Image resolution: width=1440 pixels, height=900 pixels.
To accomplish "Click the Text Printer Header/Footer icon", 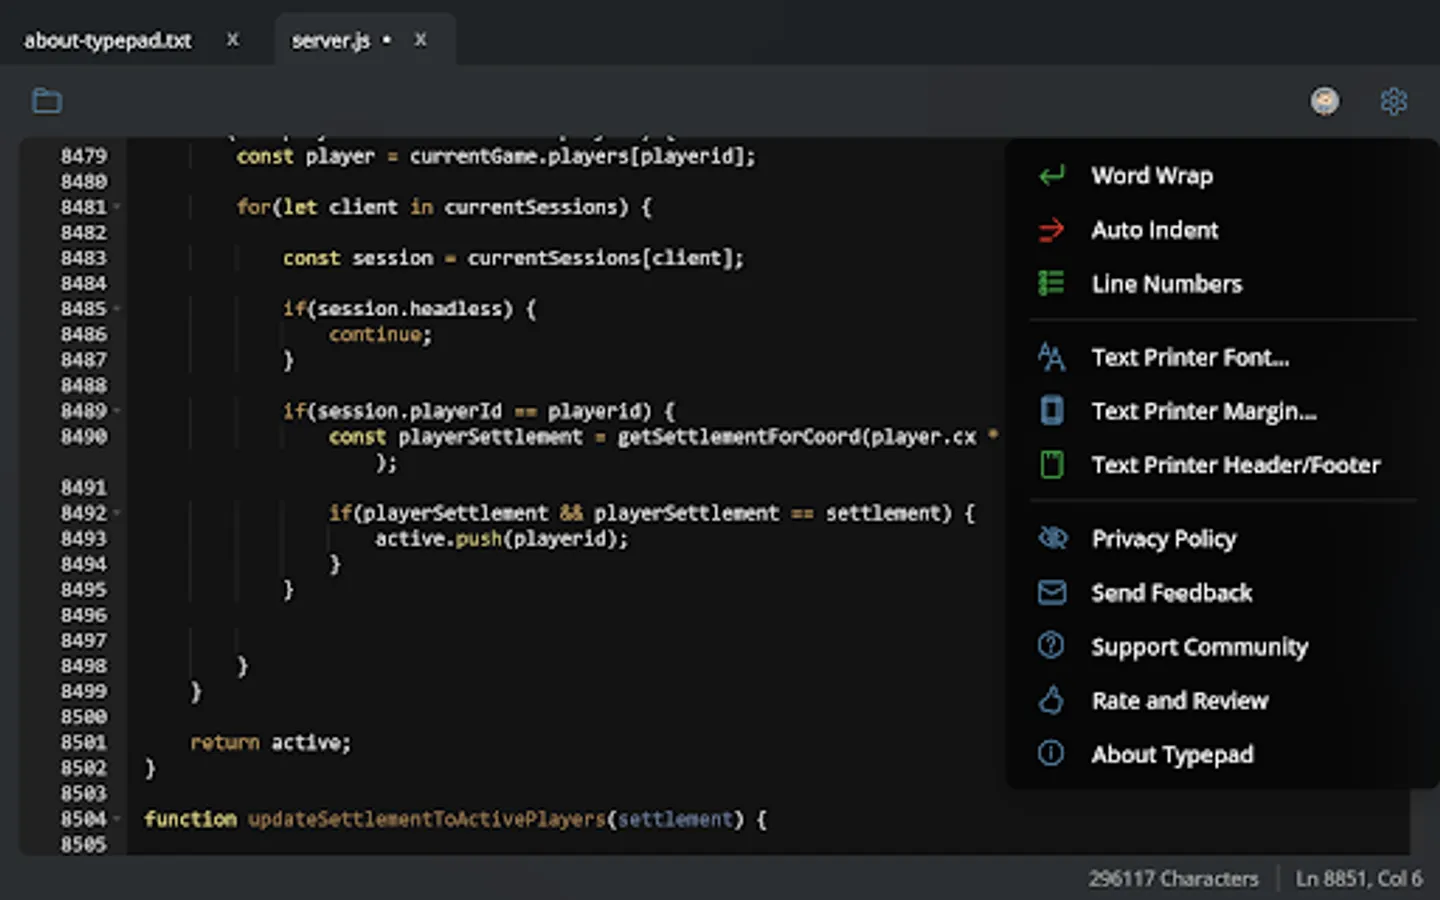I will tap(1051, 464).
